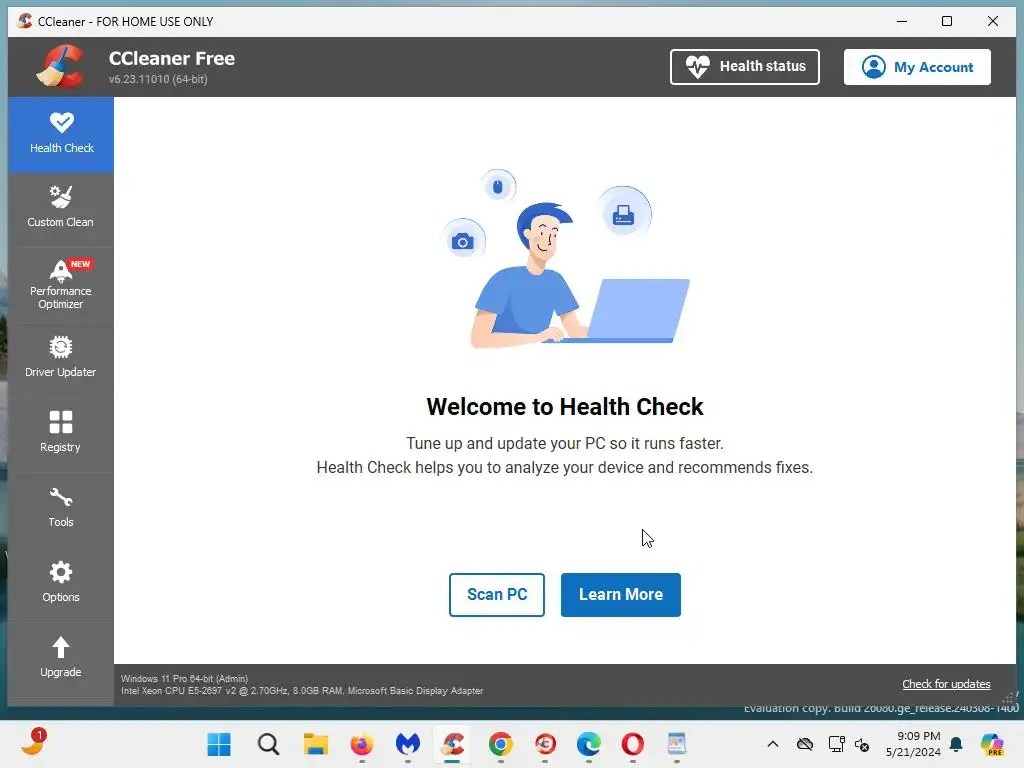Launch Opera browser from taskbar

point(632,744)
